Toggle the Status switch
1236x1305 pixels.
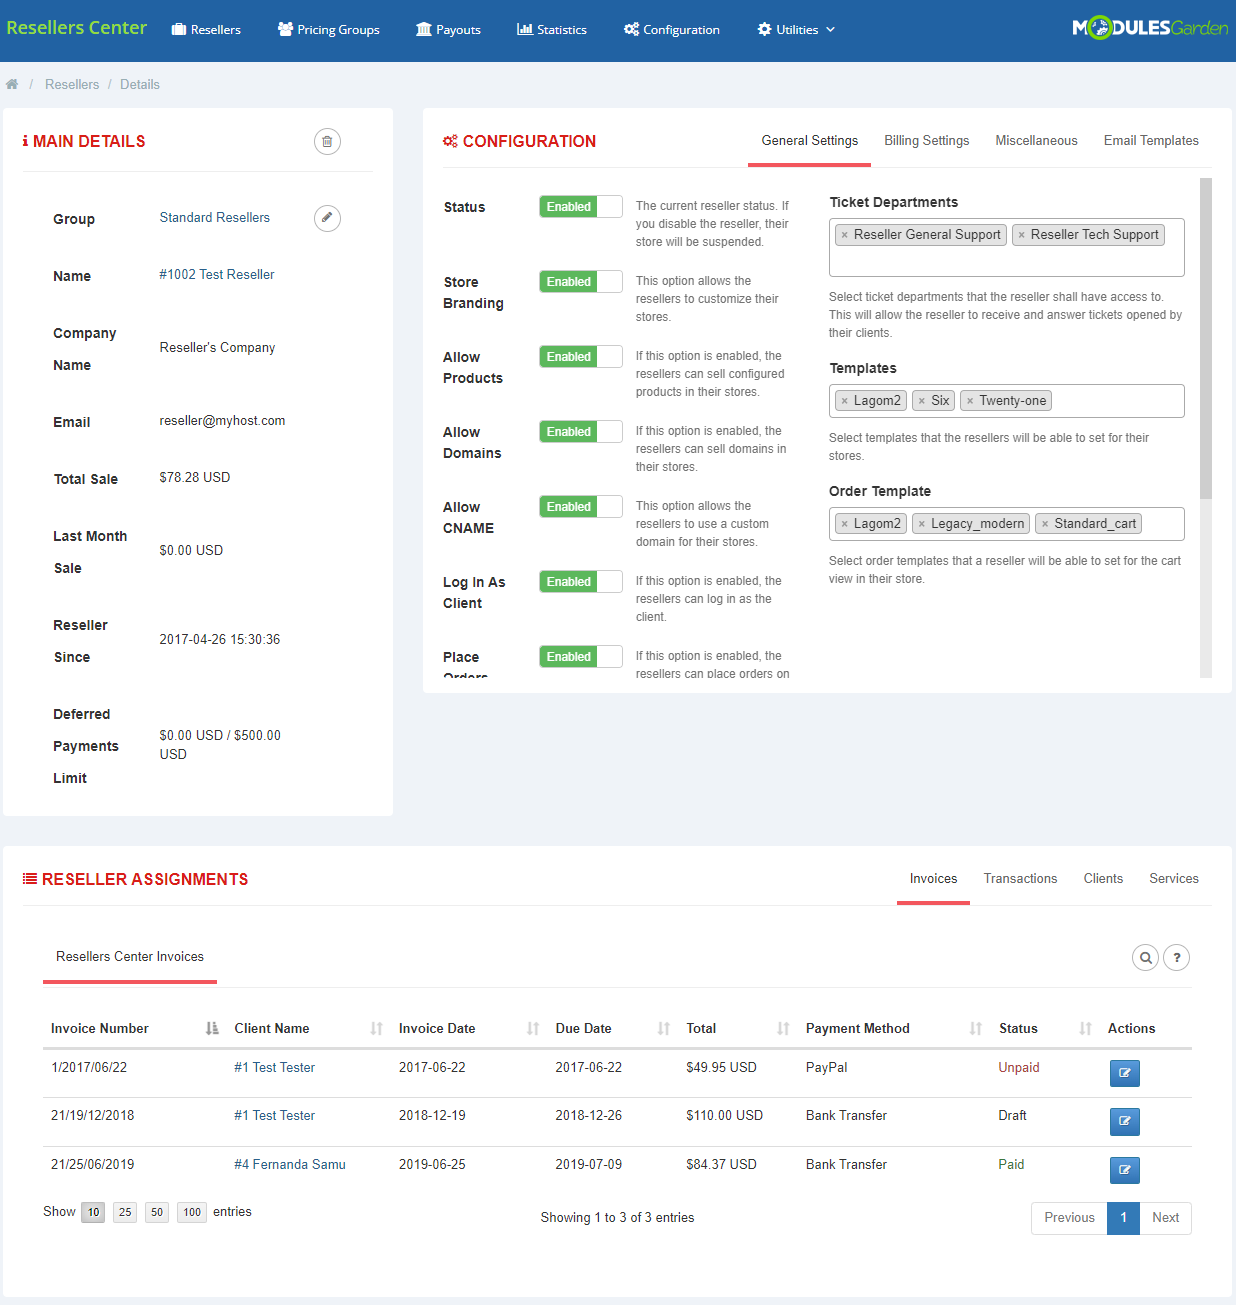pyautogui.click(x=581, y=207)
